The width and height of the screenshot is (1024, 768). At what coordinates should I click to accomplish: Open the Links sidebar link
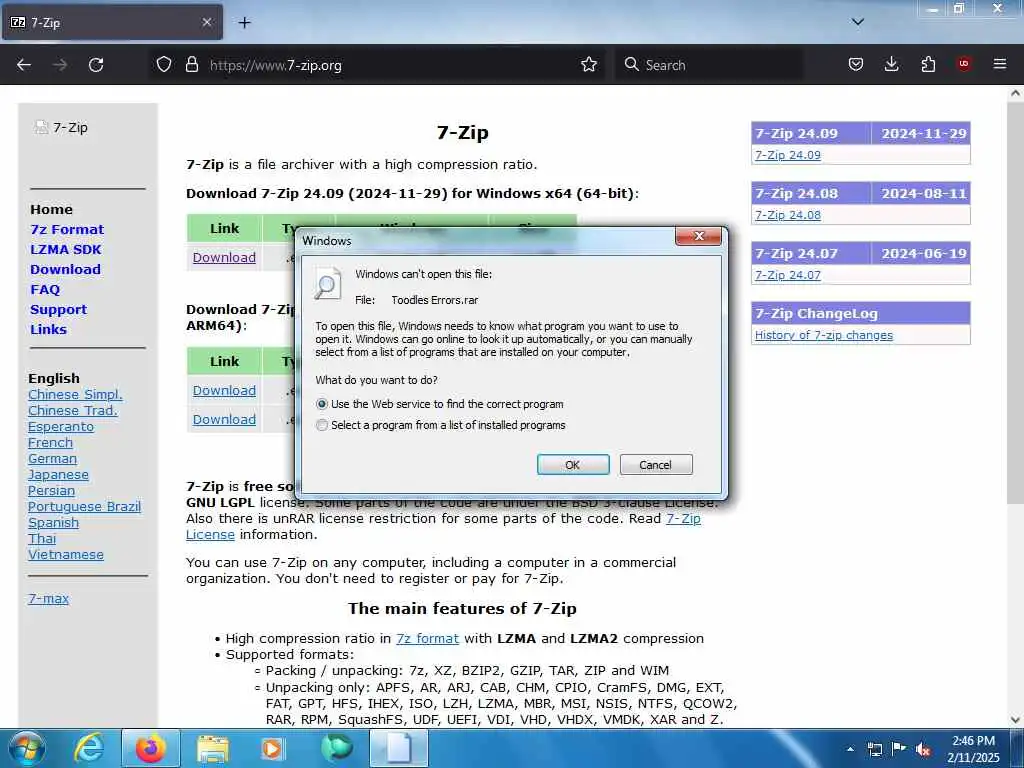(x=48, y=329)
